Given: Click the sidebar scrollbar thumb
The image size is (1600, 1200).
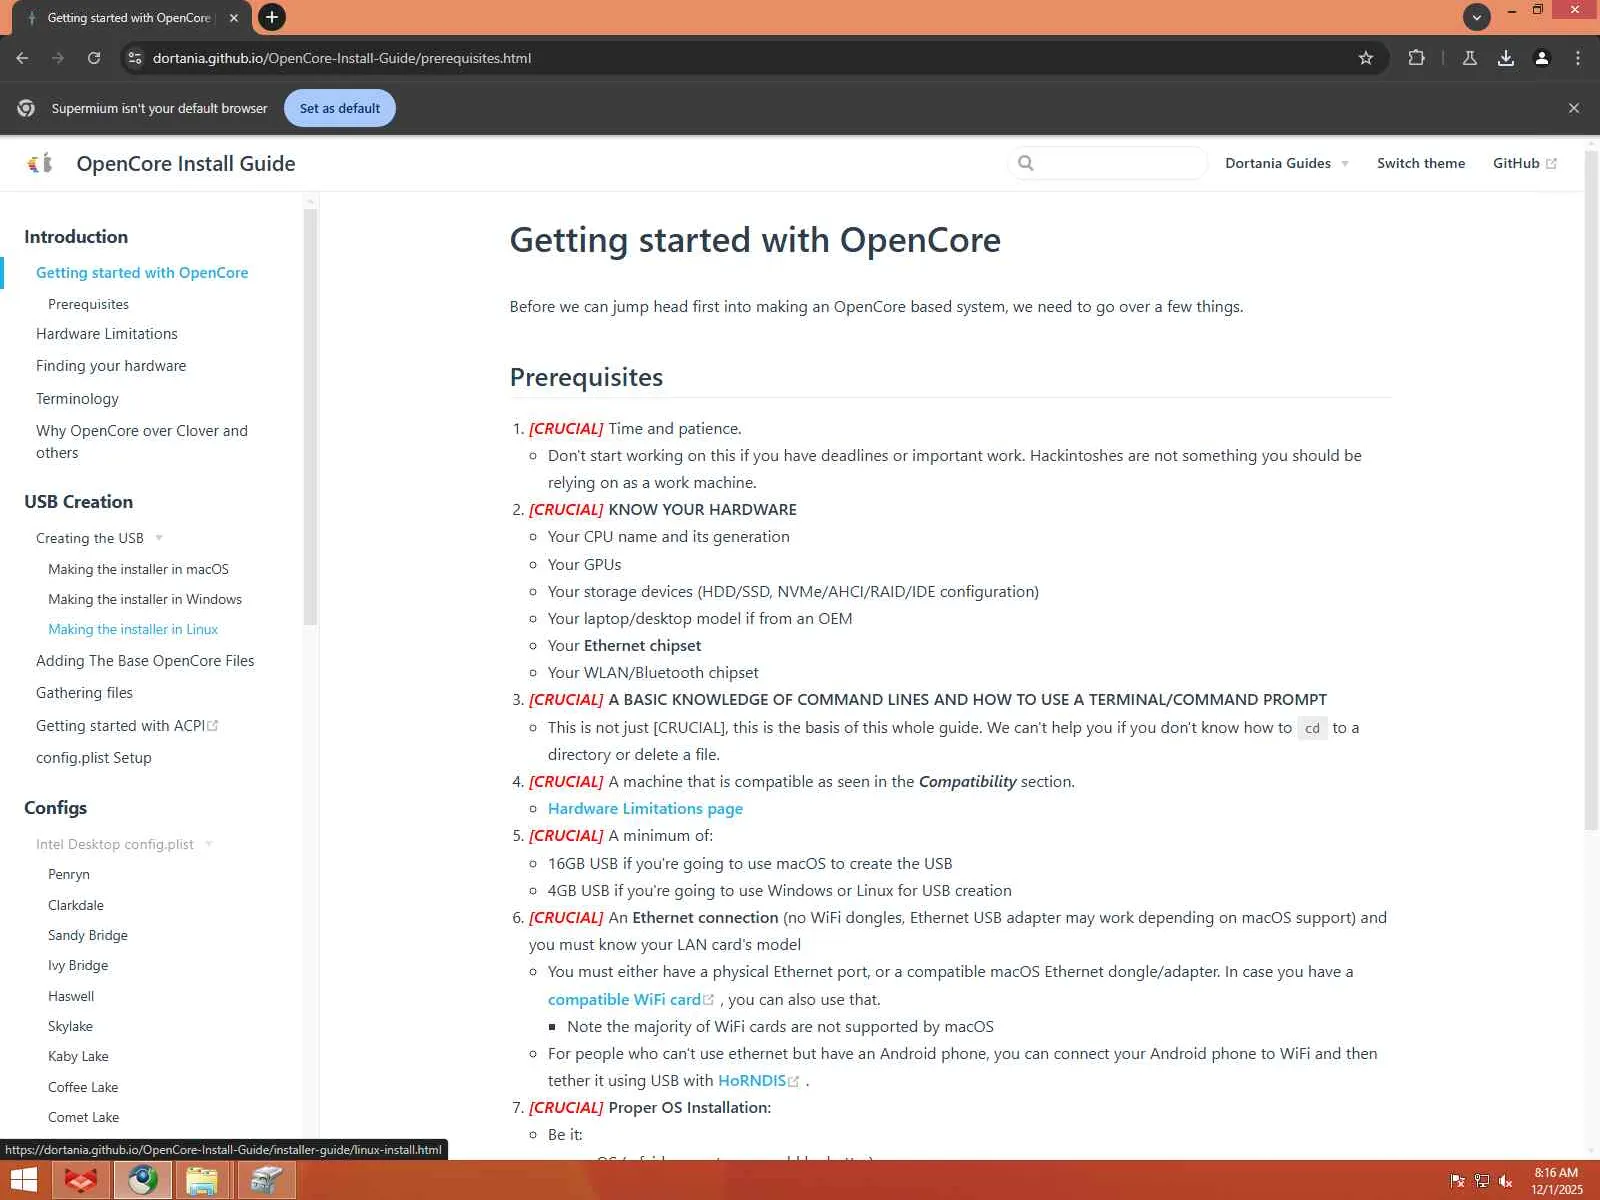Looking at the screenshot, I should (x=310, y=415).
